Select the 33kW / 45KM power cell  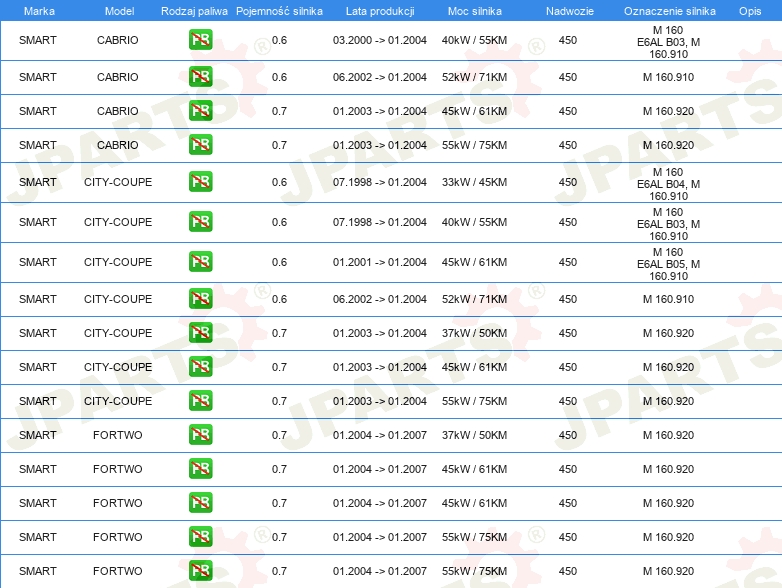474,182
